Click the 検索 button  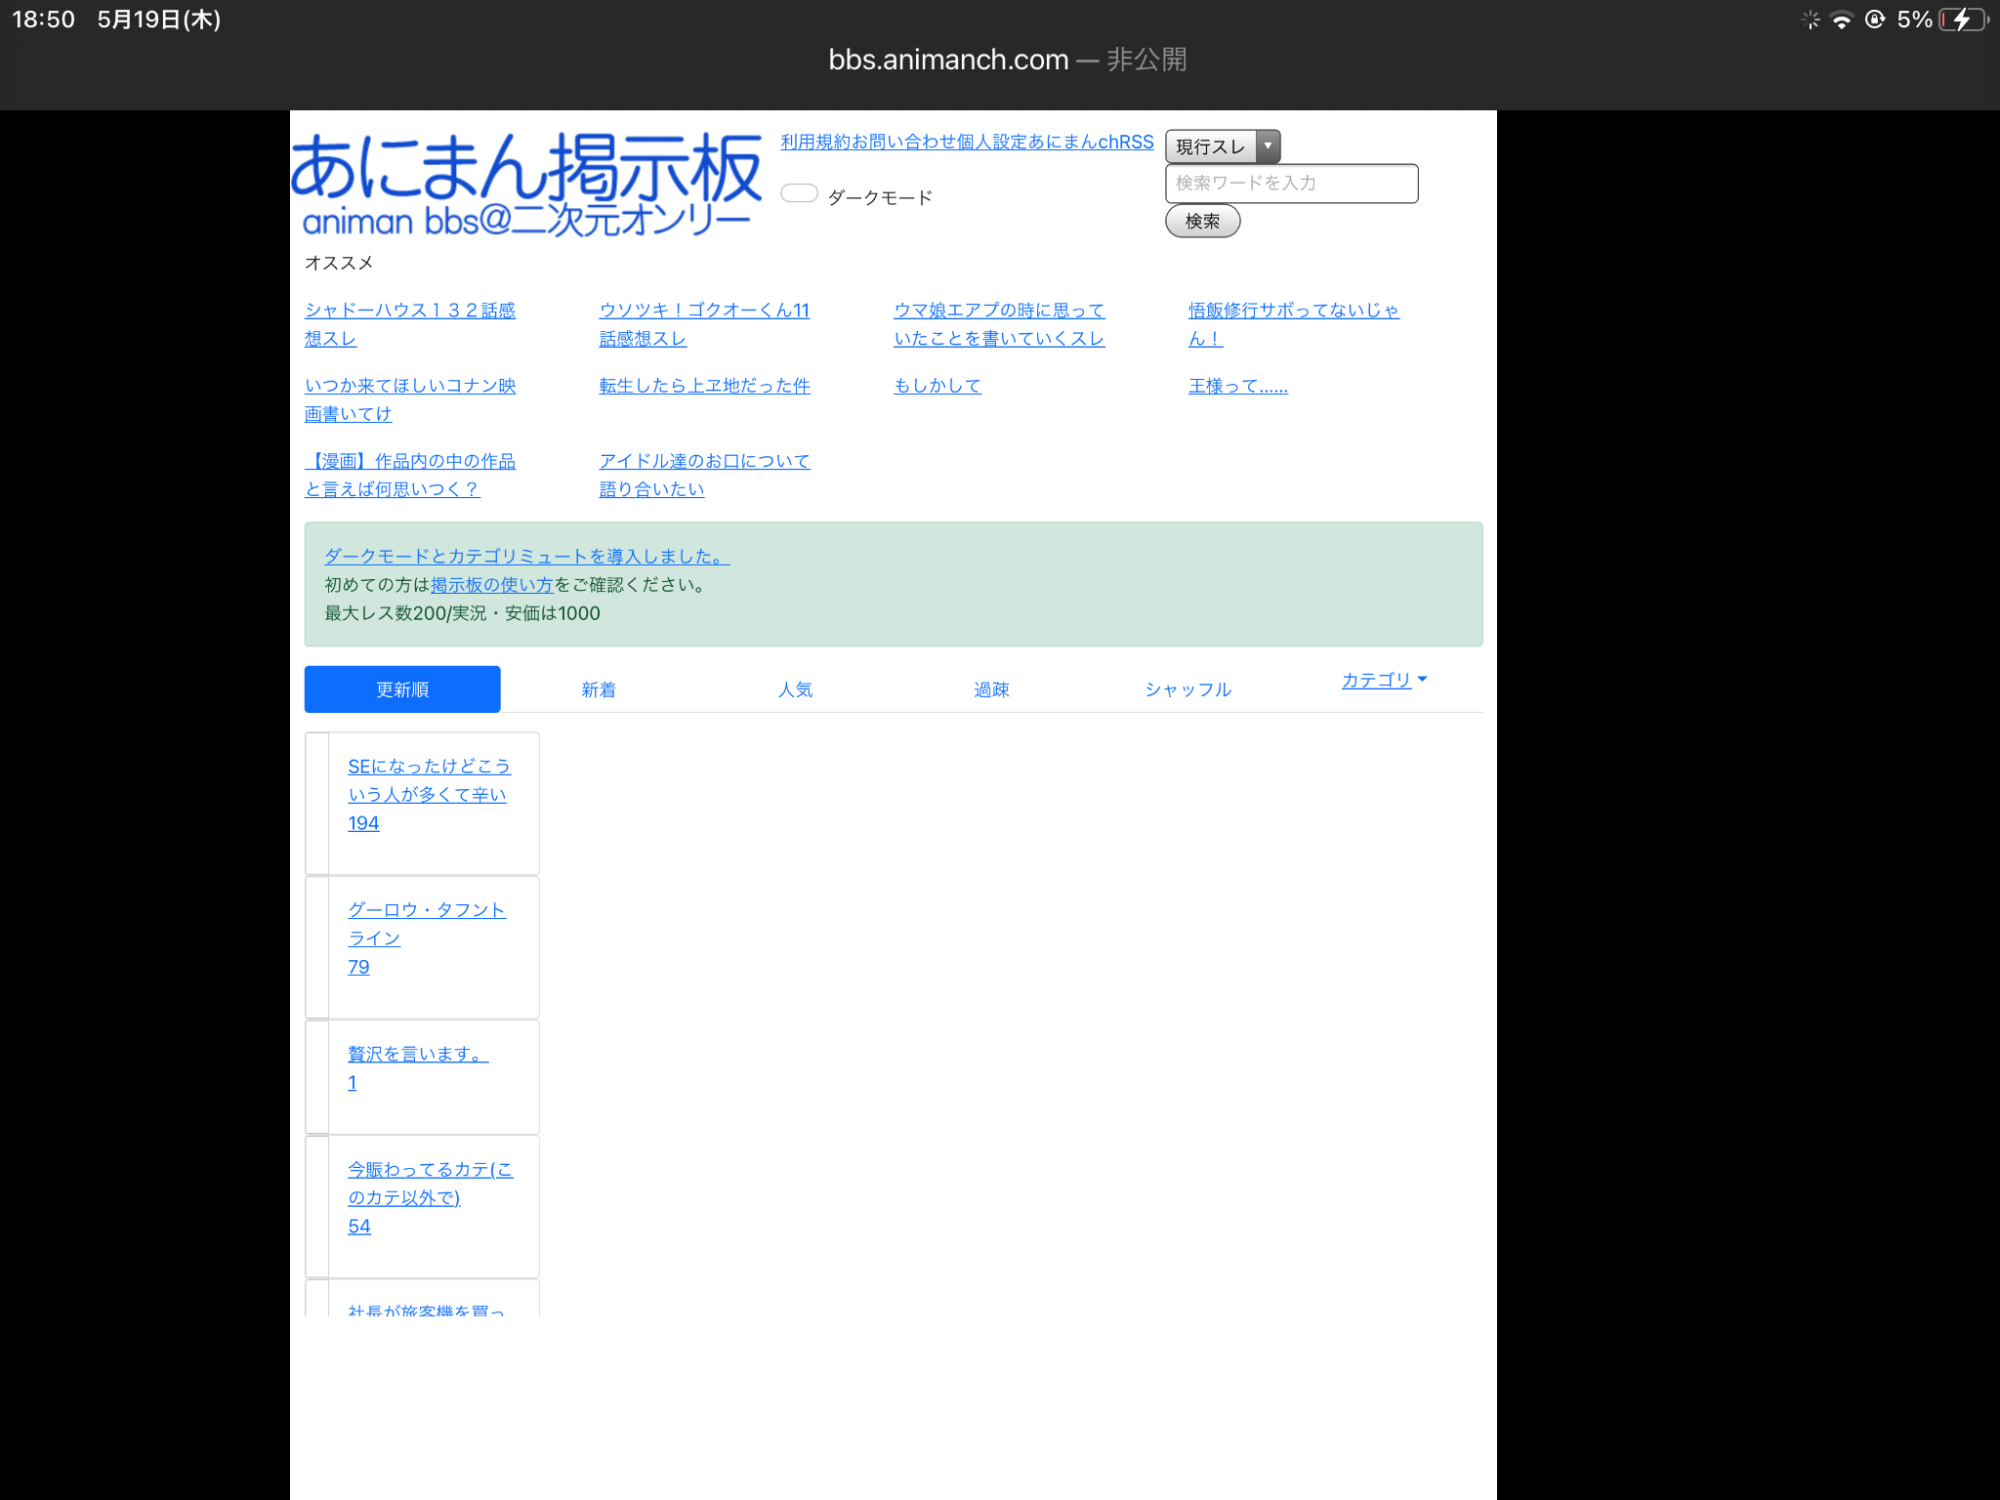[1202, 221]
